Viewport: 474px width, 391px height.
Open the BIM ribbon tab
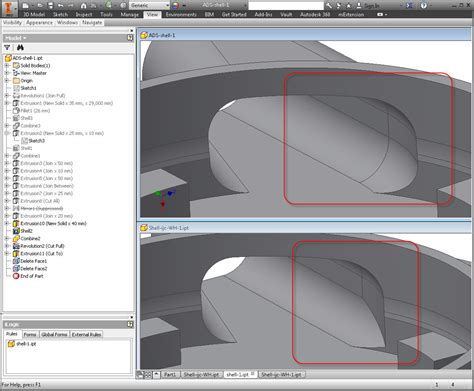click(x=209, y=15)
